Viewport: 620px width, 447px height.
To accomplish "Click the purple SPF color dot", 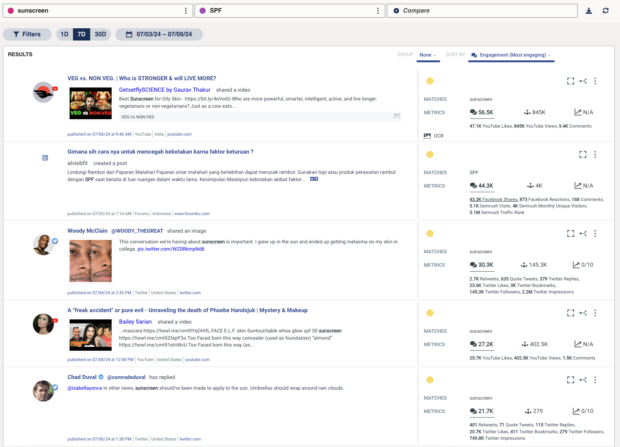I will click(x=202, y=11).
